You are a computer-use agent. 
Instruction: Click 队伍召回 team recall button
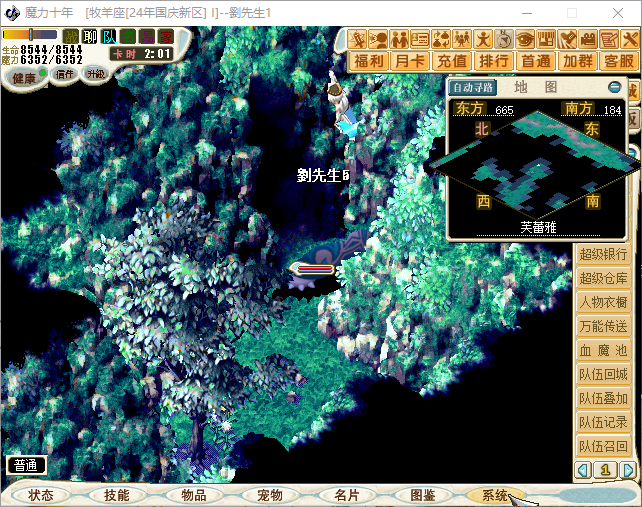click(x=603, y=446)
